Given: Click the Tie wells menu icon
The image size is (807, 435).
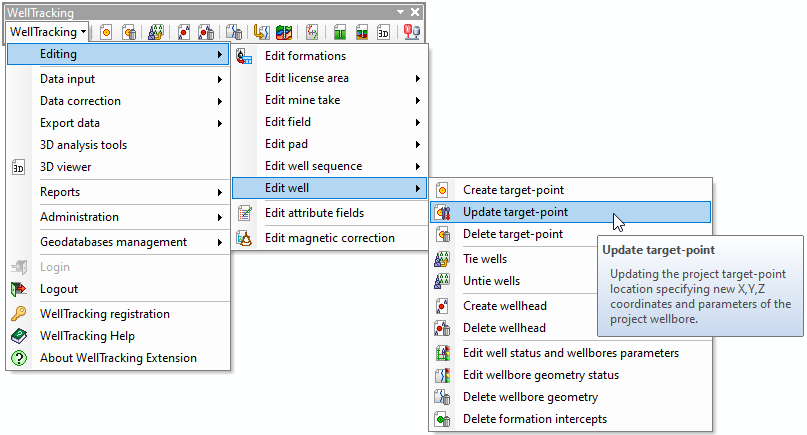Looking at the screenshot, I should click(442, 259).
